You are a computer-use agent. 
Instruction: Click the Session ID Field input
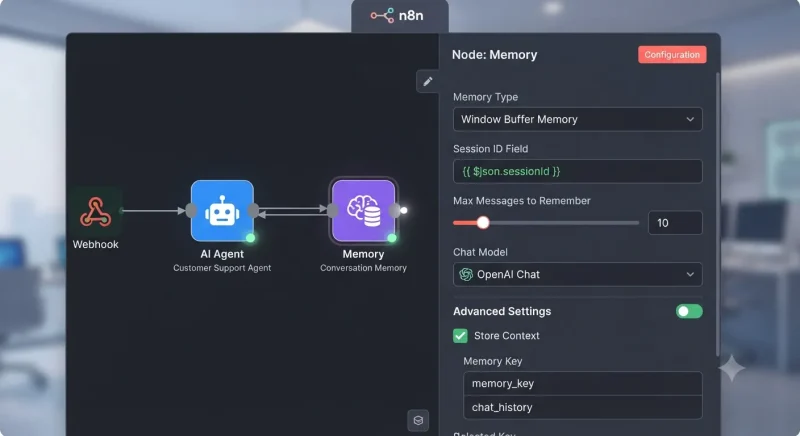(x=578, y=171)
